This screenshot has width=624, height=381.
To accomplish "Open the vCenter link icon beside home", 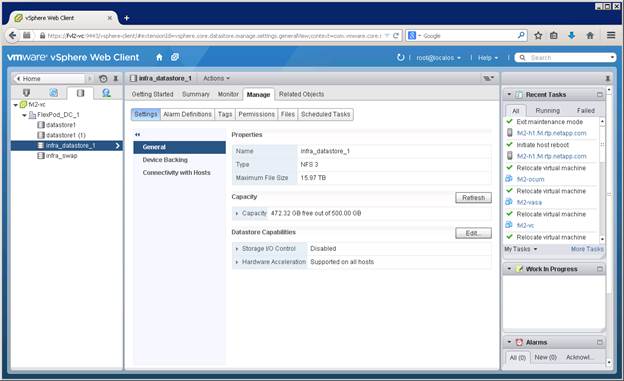I will pos(175,57).
